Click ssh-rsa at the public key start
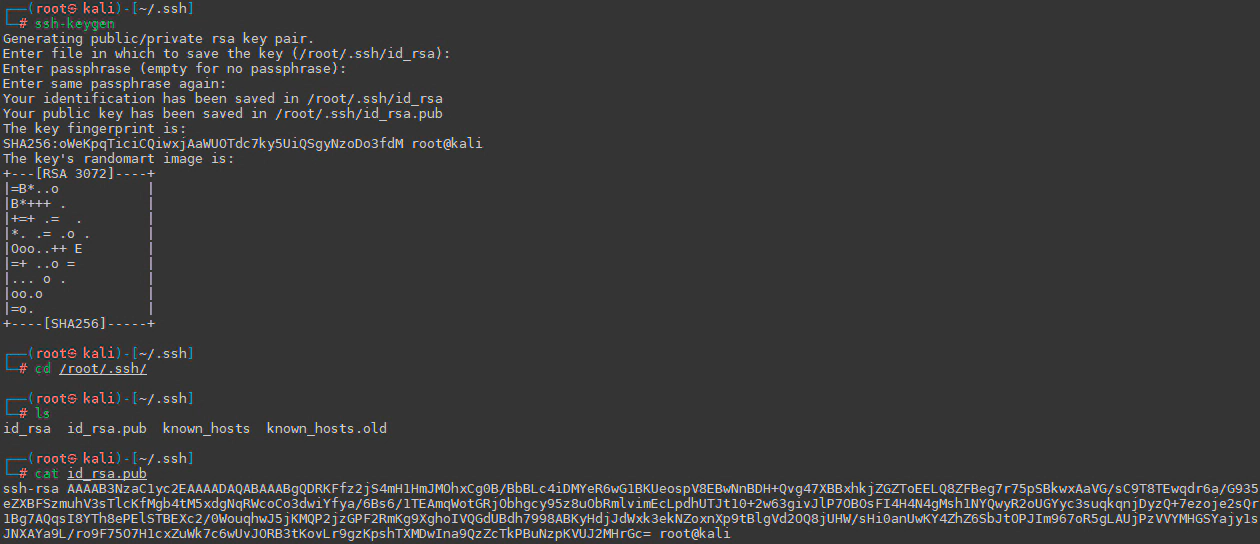The width and height of the screenshot is (1260, 544). click(30, 488)
